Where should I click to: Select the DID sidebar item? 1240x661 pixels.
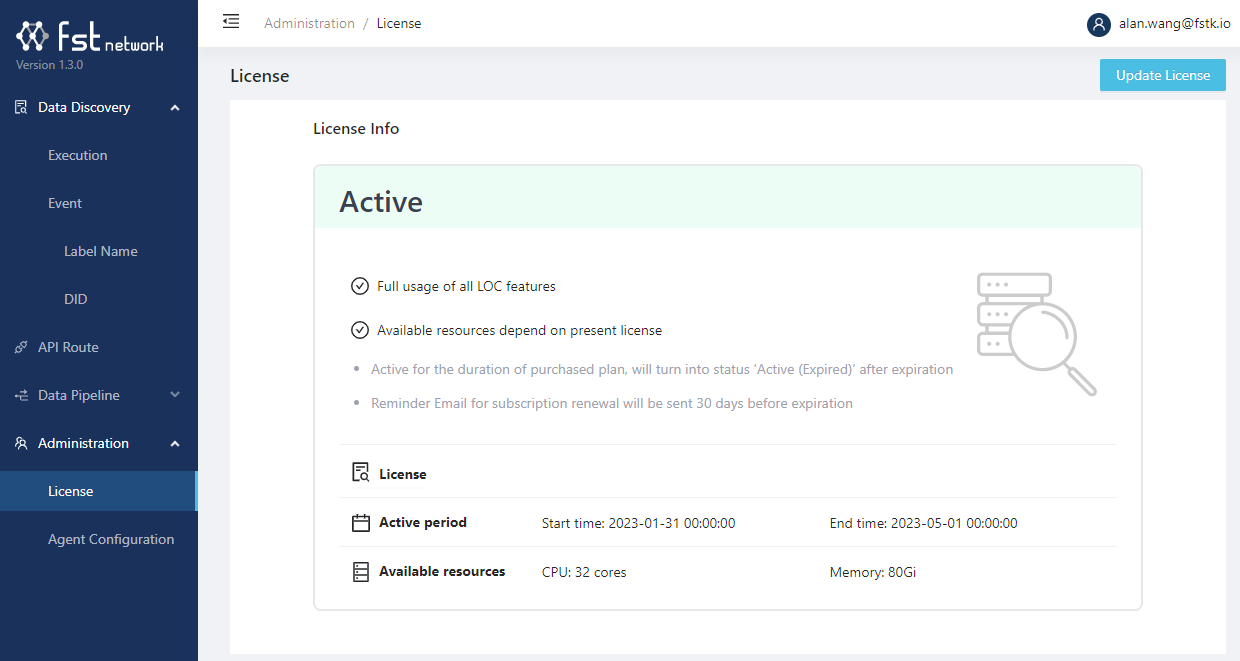pos(76,299)
